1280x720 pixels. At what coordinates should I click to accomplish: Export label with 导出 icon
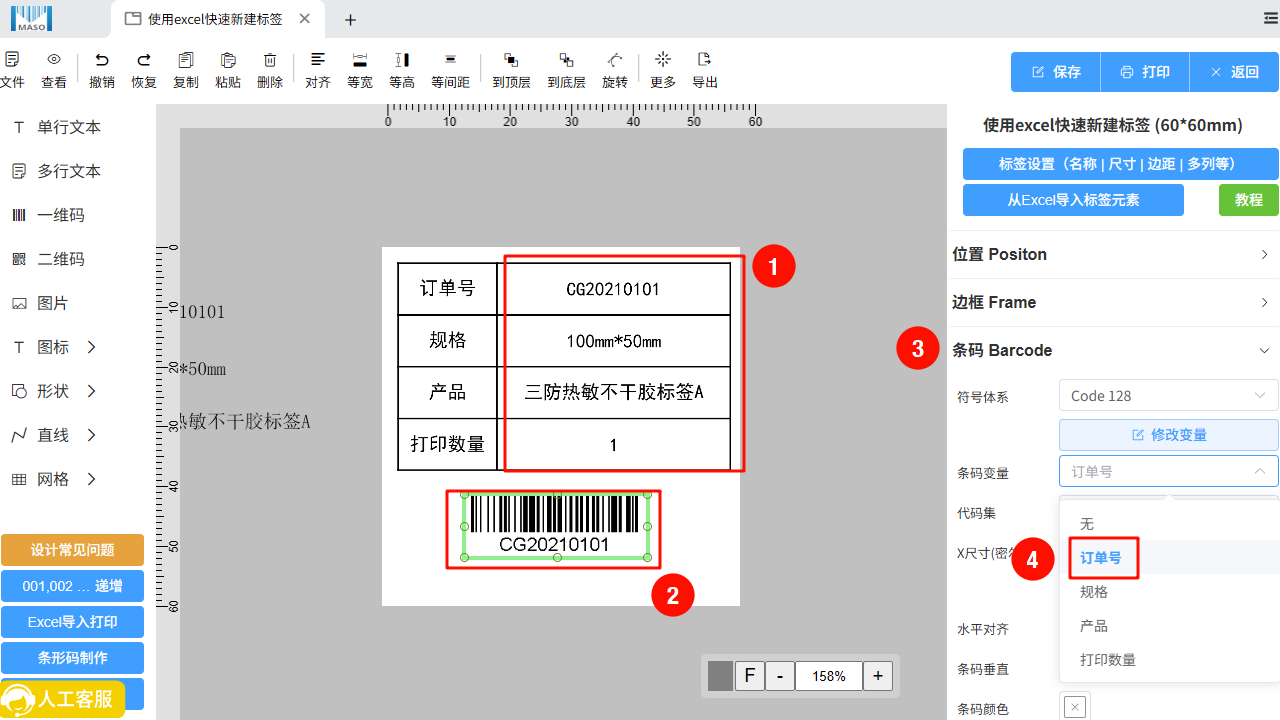pyautogui.click(x=705, y=60)
